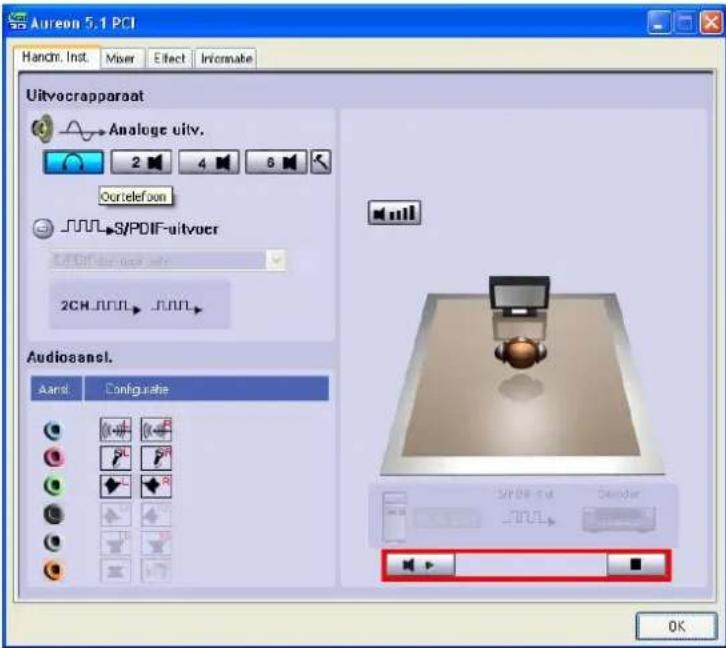Click the pink audio jack

coord(53,458)
